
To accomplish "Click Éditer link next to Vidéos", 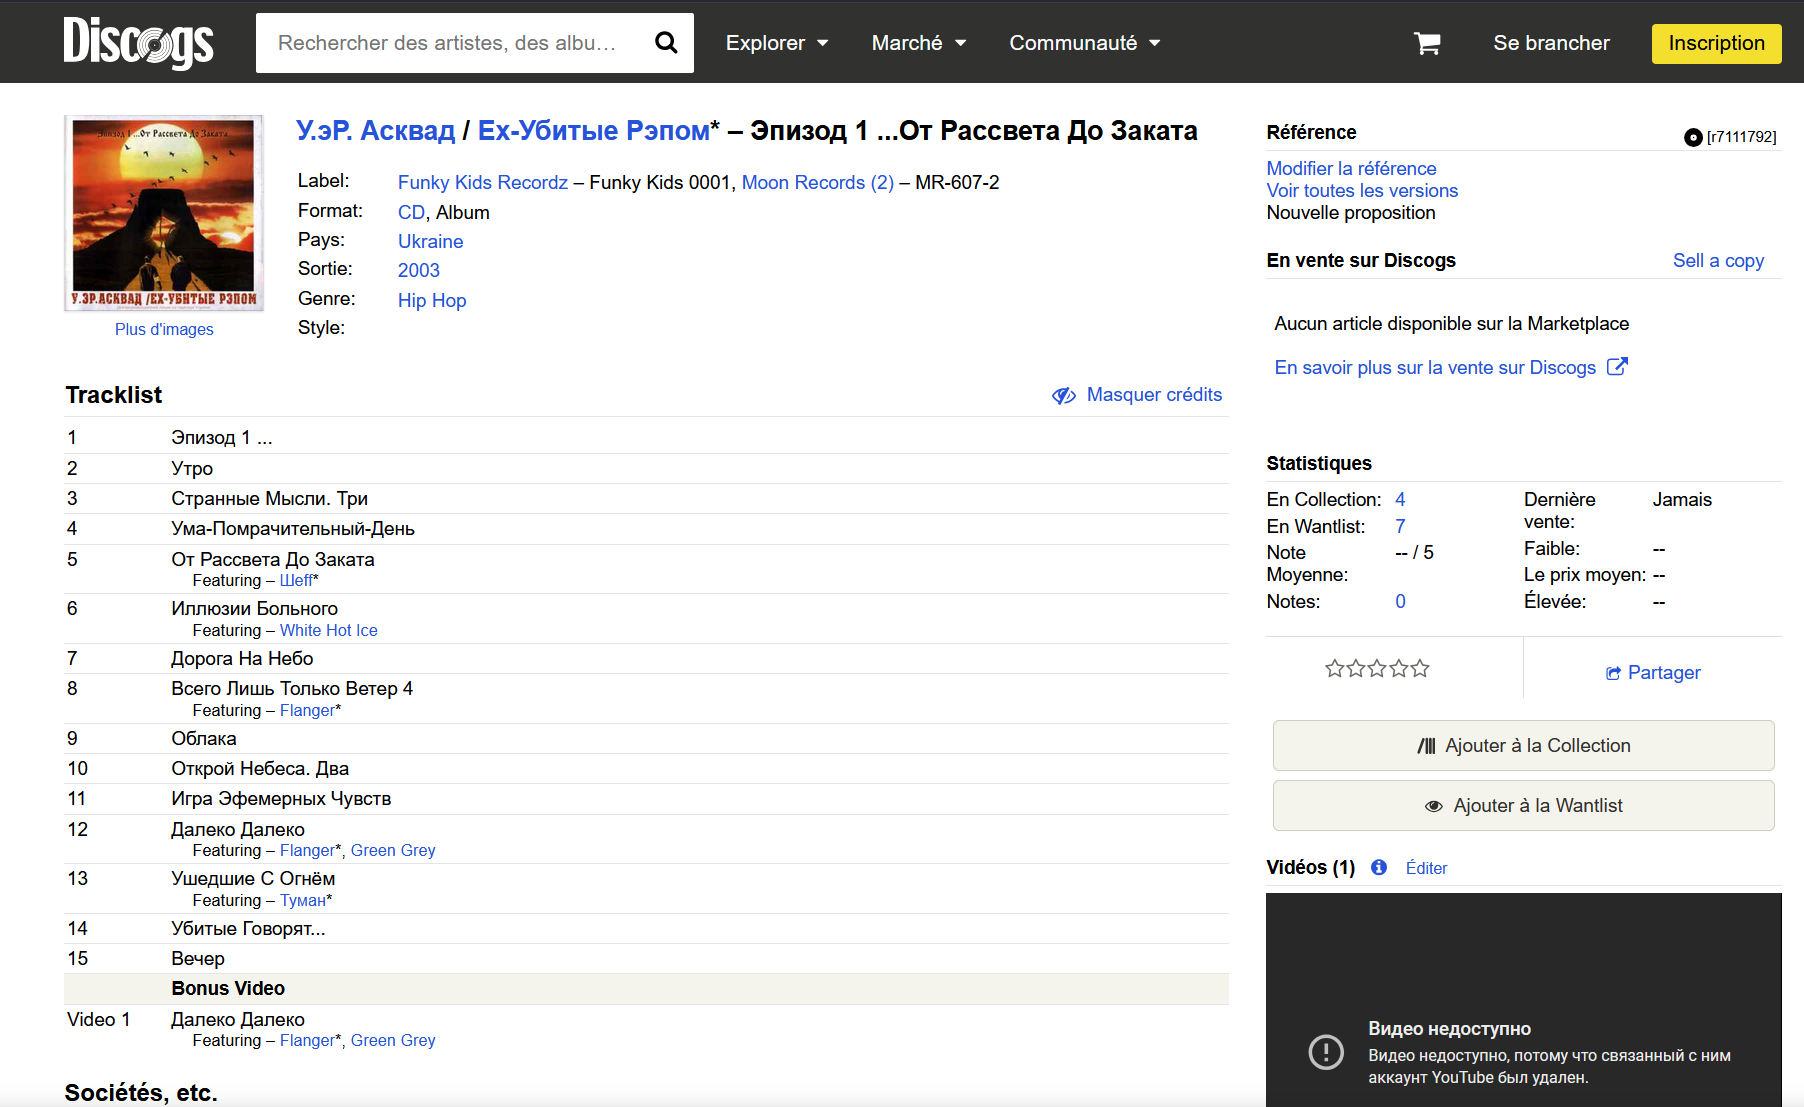I will 1426,868.
